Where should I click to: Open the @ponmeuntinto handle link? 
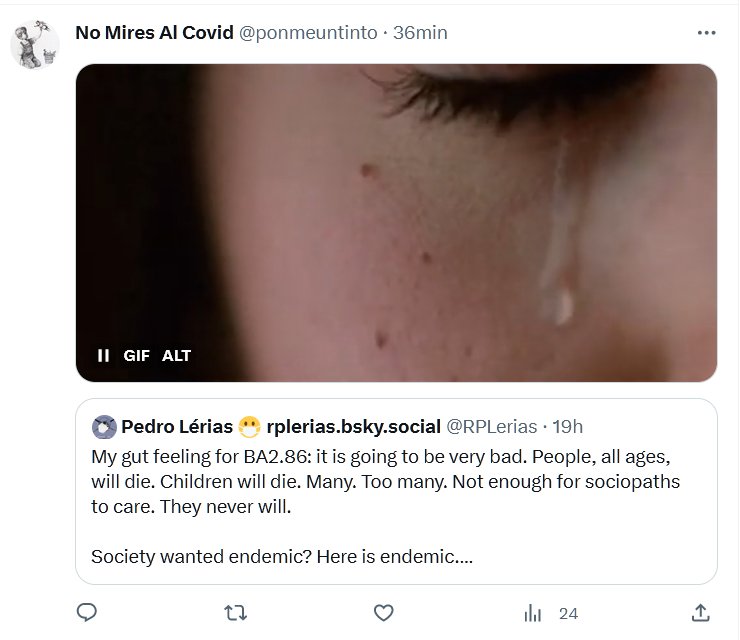308,32
